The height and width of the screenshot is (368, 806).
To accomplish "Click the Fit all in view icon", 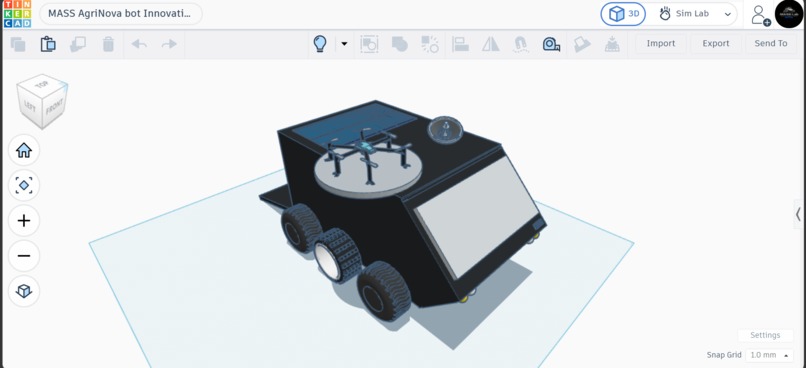I will click(x=24, y=186).
